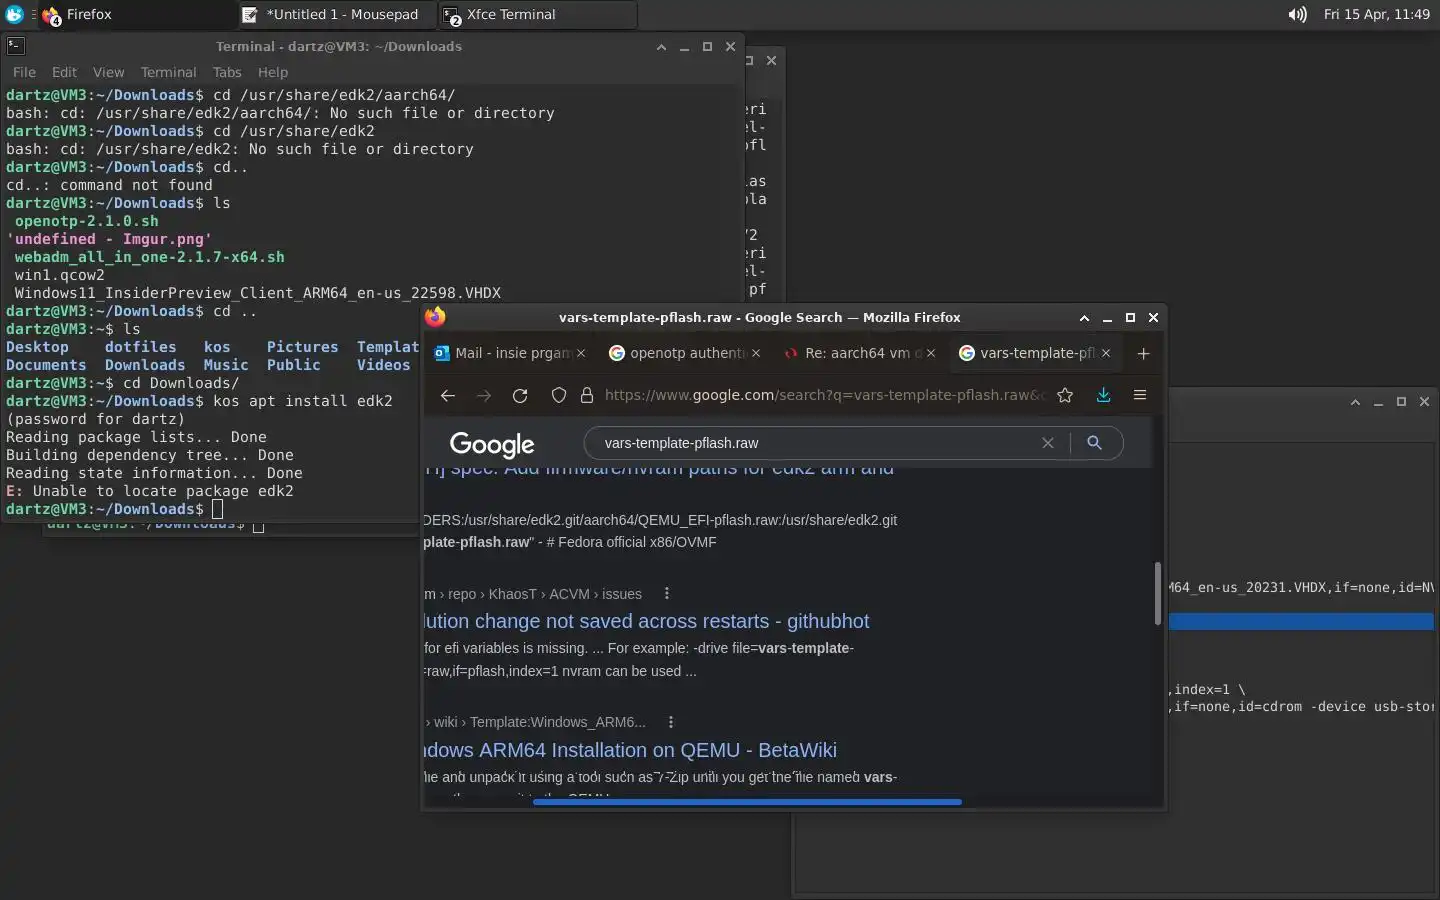This screenshot has height=900, width=1440.
Task: Switch to Untitled 1 - Mousepad taskbar button
Action: (x=336, y=14)
